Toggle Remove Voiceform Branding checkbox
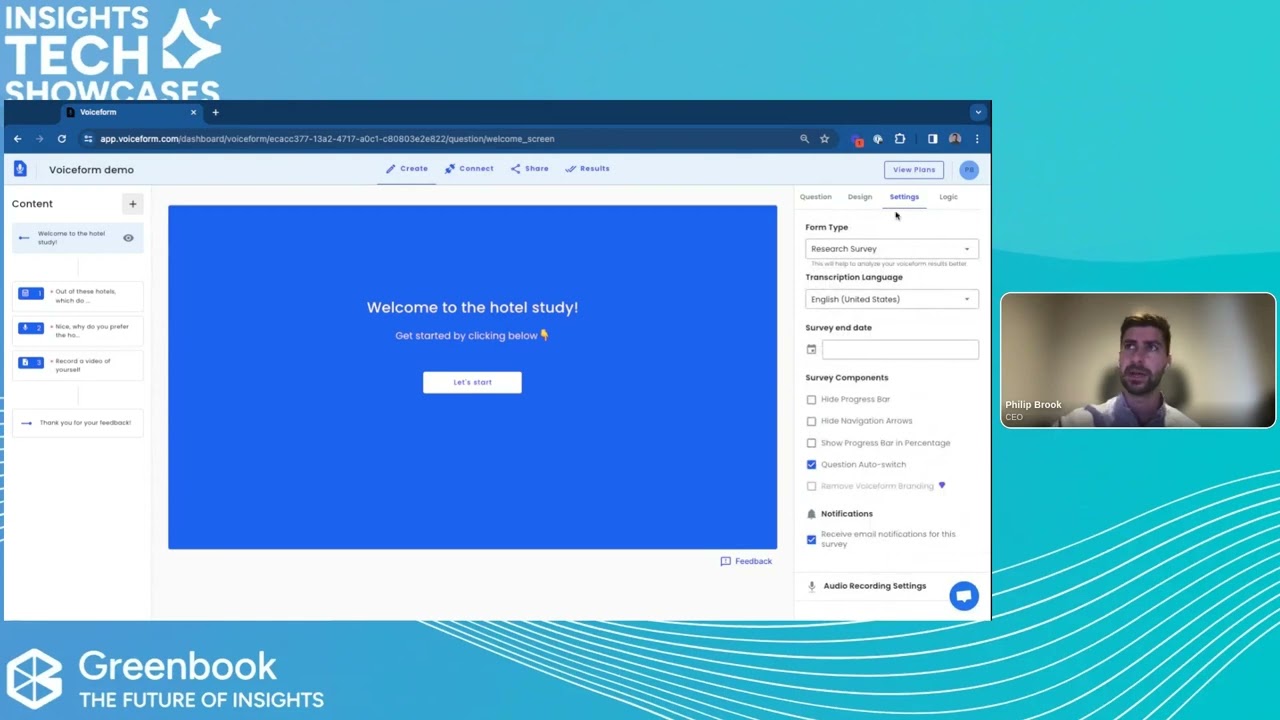Image resolution: width=1280 pixels, height=720 pixels. click(x=811, y=486)
